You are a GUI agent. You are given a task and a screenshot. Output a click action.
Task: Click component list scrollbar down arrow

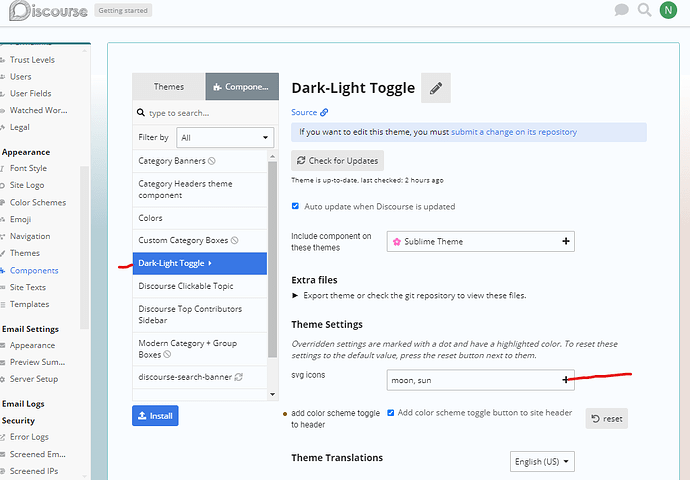[x=272, y=395]
